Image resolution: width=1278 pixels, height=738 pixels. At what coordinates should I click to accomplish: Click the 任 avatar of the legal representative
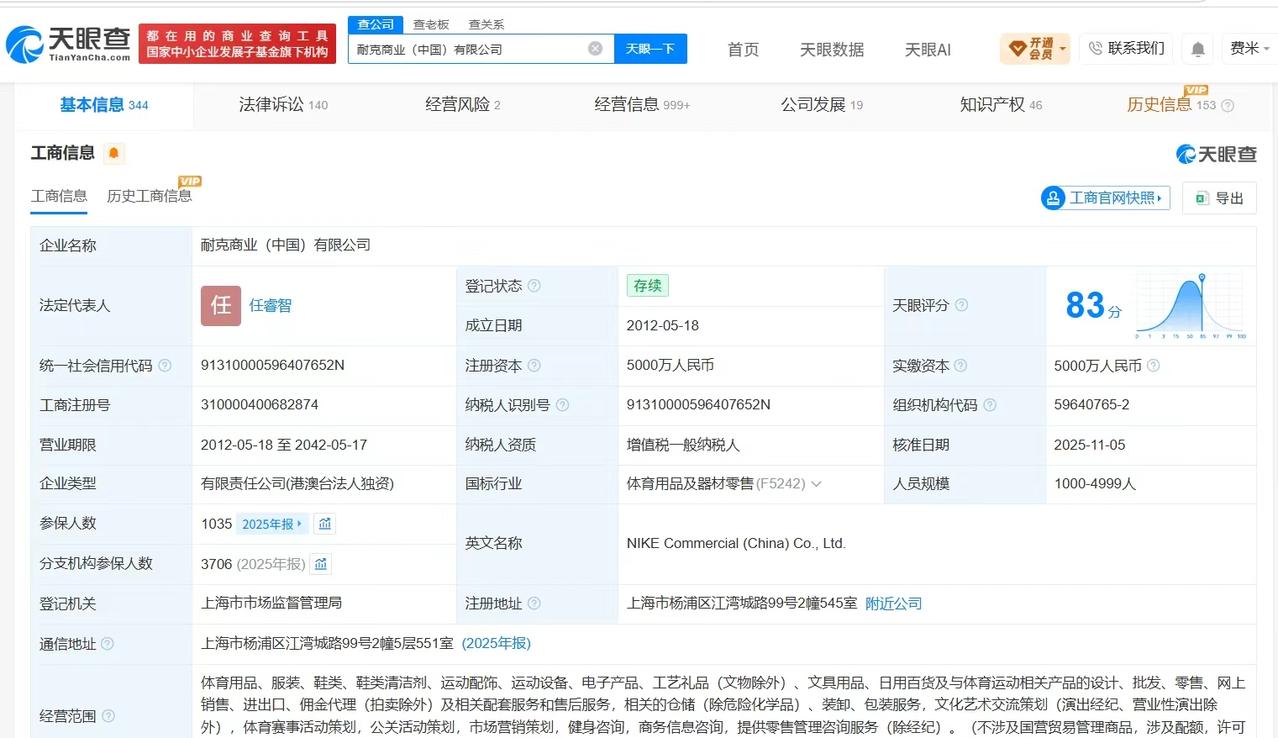click(221, 306)
